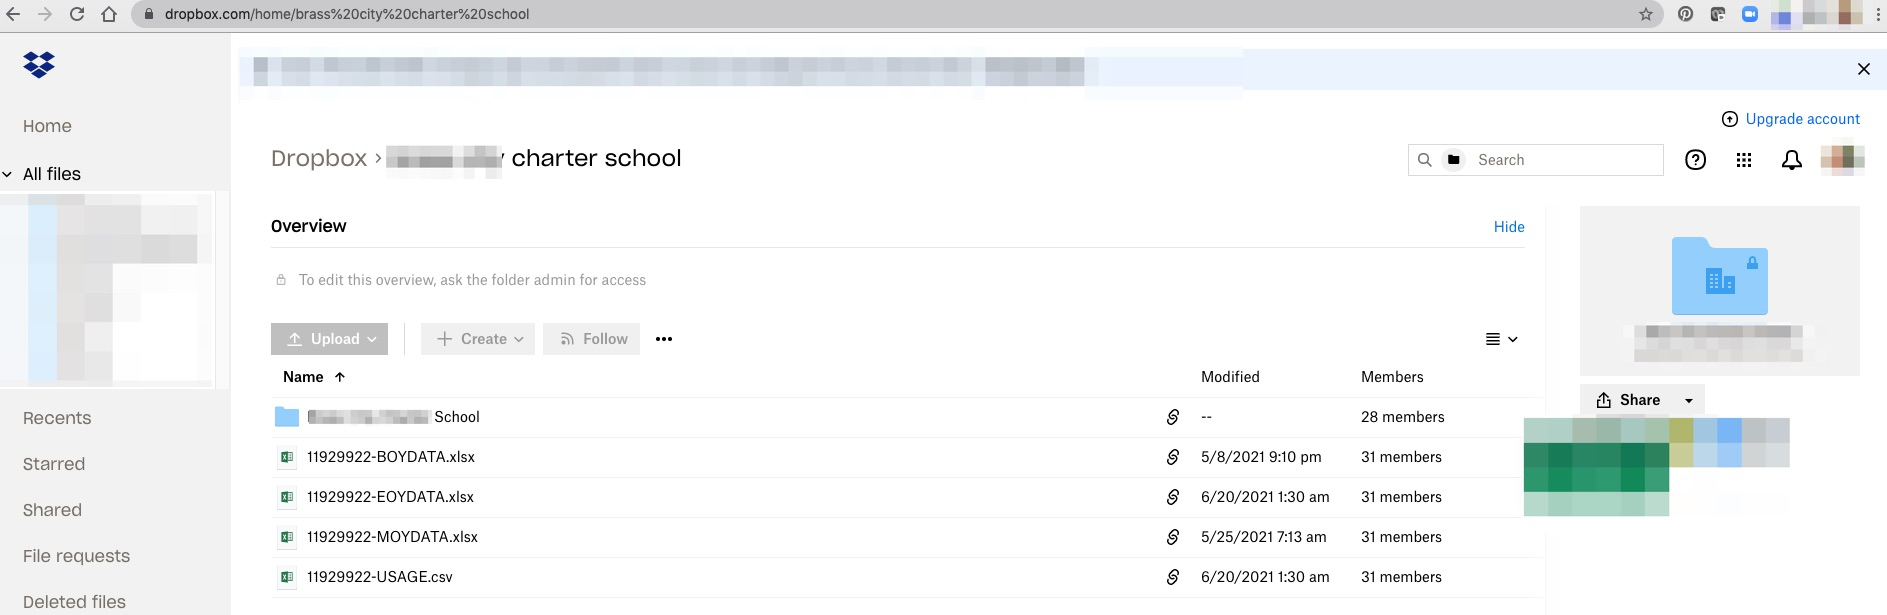Dismiss the top banner with X
Screen dimensions: 1887x615
pyautogui.click(x=1863, y=69)
